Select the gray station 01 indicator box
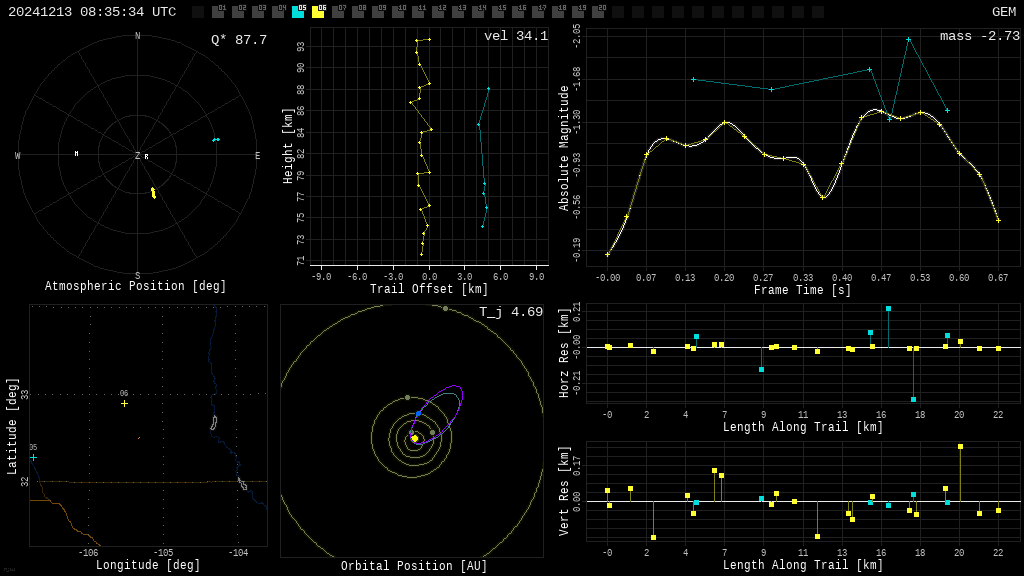Viewport: 1024px width, 576px height. [x=218, y=12]
